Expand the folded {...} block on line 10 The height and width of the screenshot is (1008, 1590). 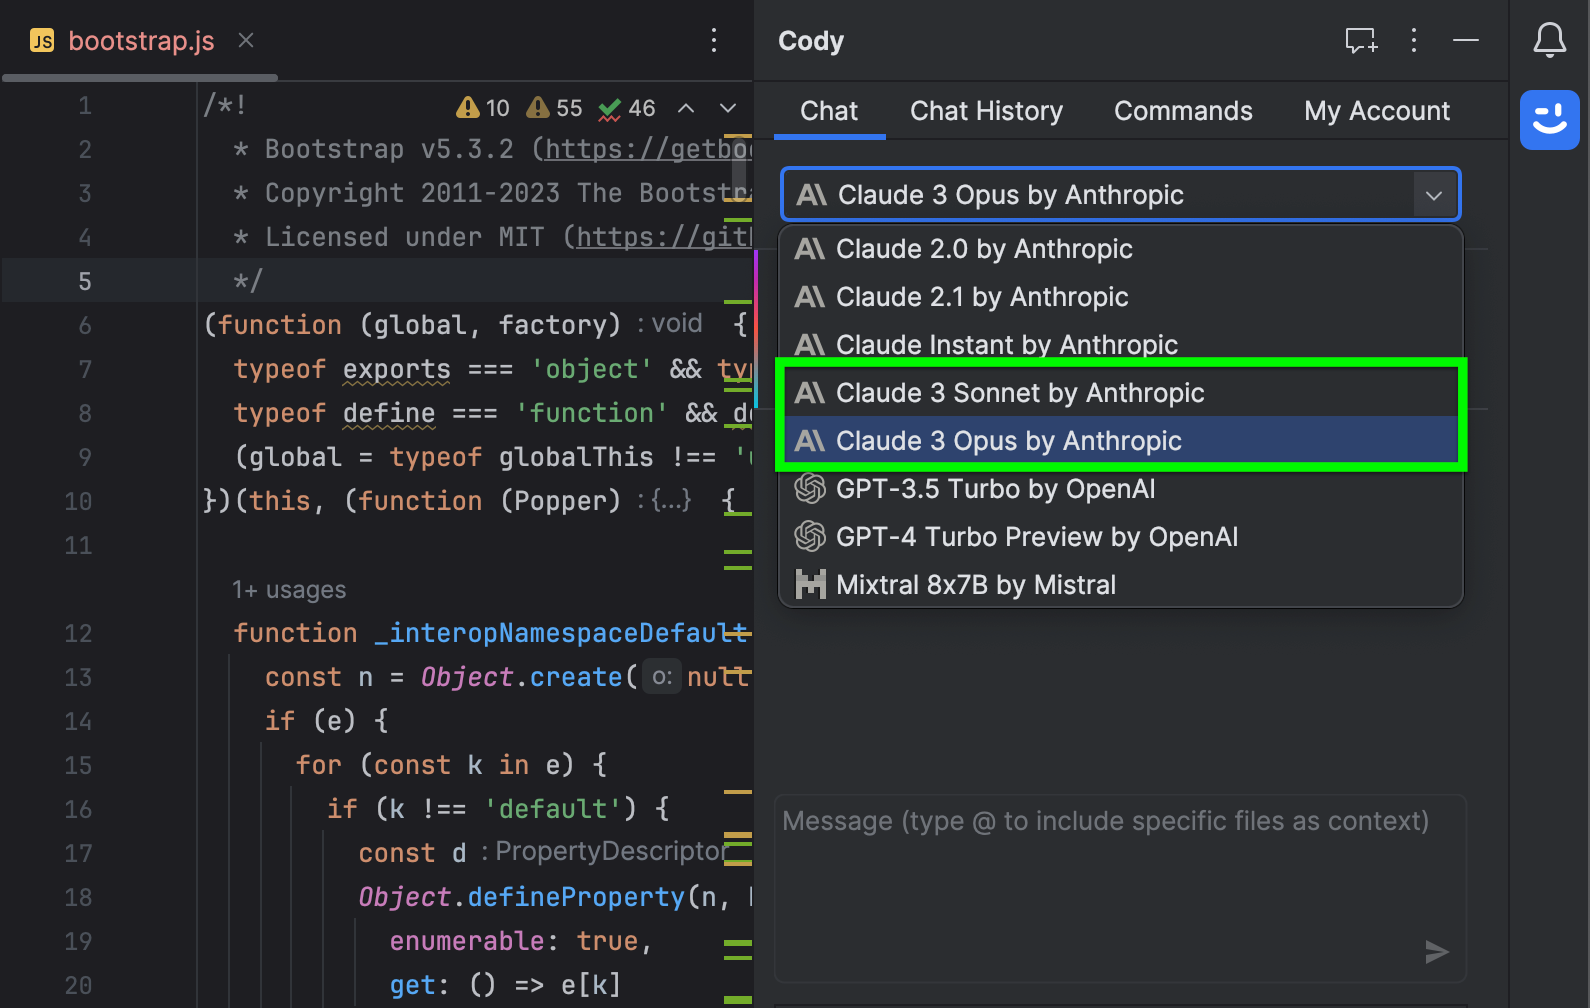(671, 501)
